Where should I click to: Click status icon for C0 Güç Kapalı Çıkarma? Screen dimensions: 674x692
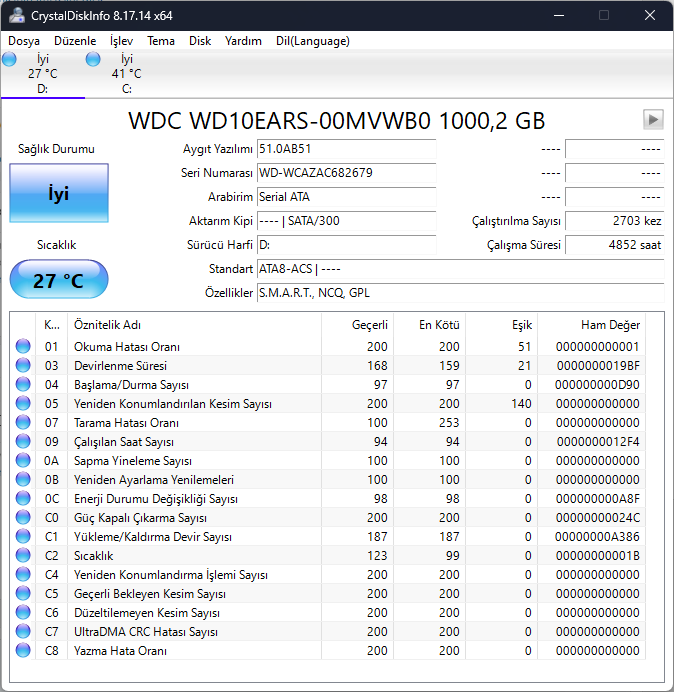(x=23, y=517)
